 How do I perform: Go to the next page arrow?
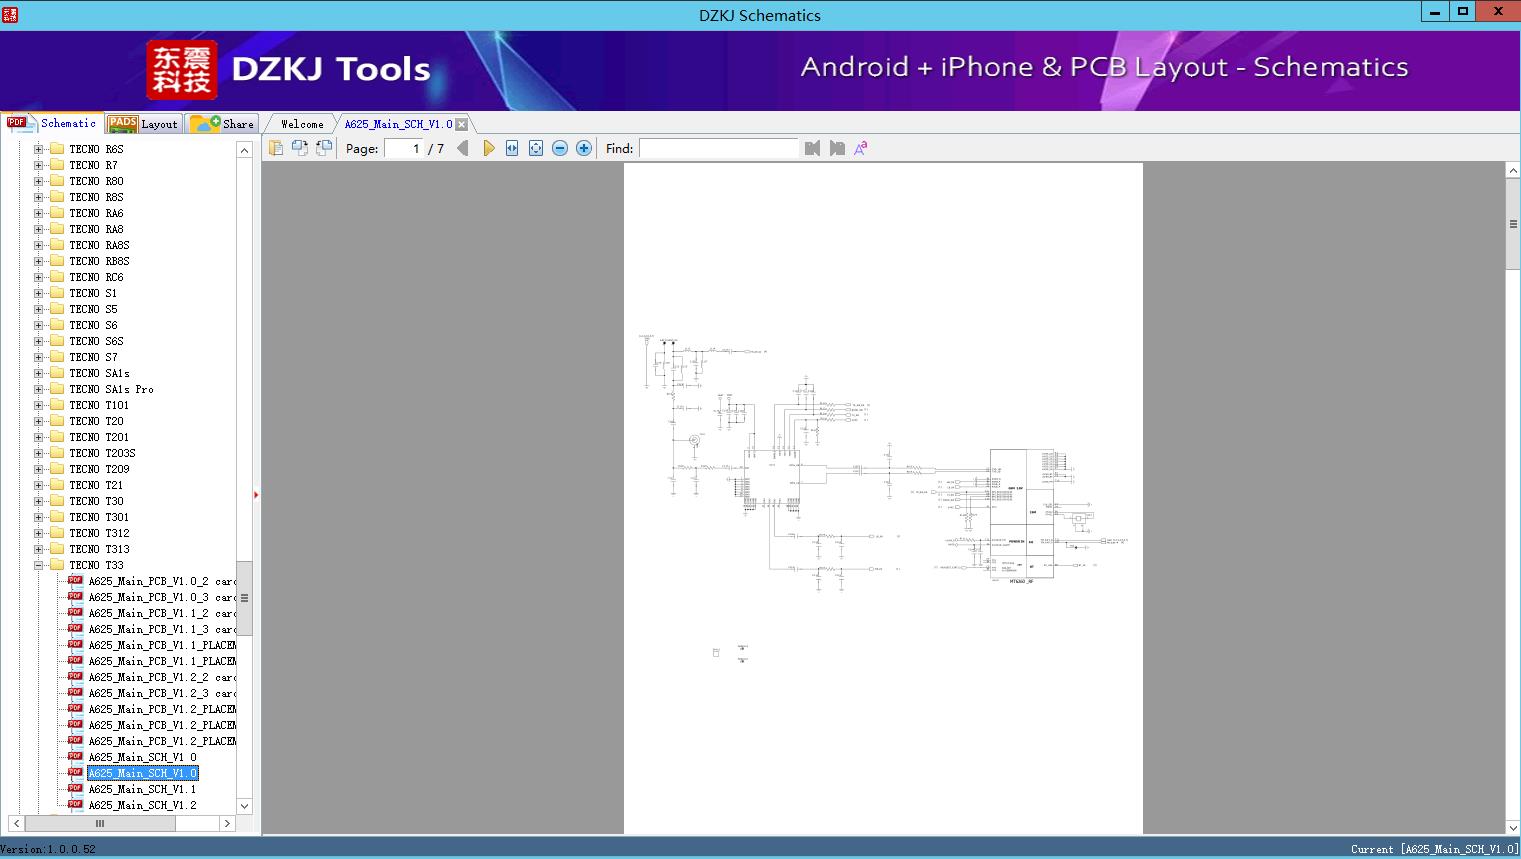[x=488, y=148]
